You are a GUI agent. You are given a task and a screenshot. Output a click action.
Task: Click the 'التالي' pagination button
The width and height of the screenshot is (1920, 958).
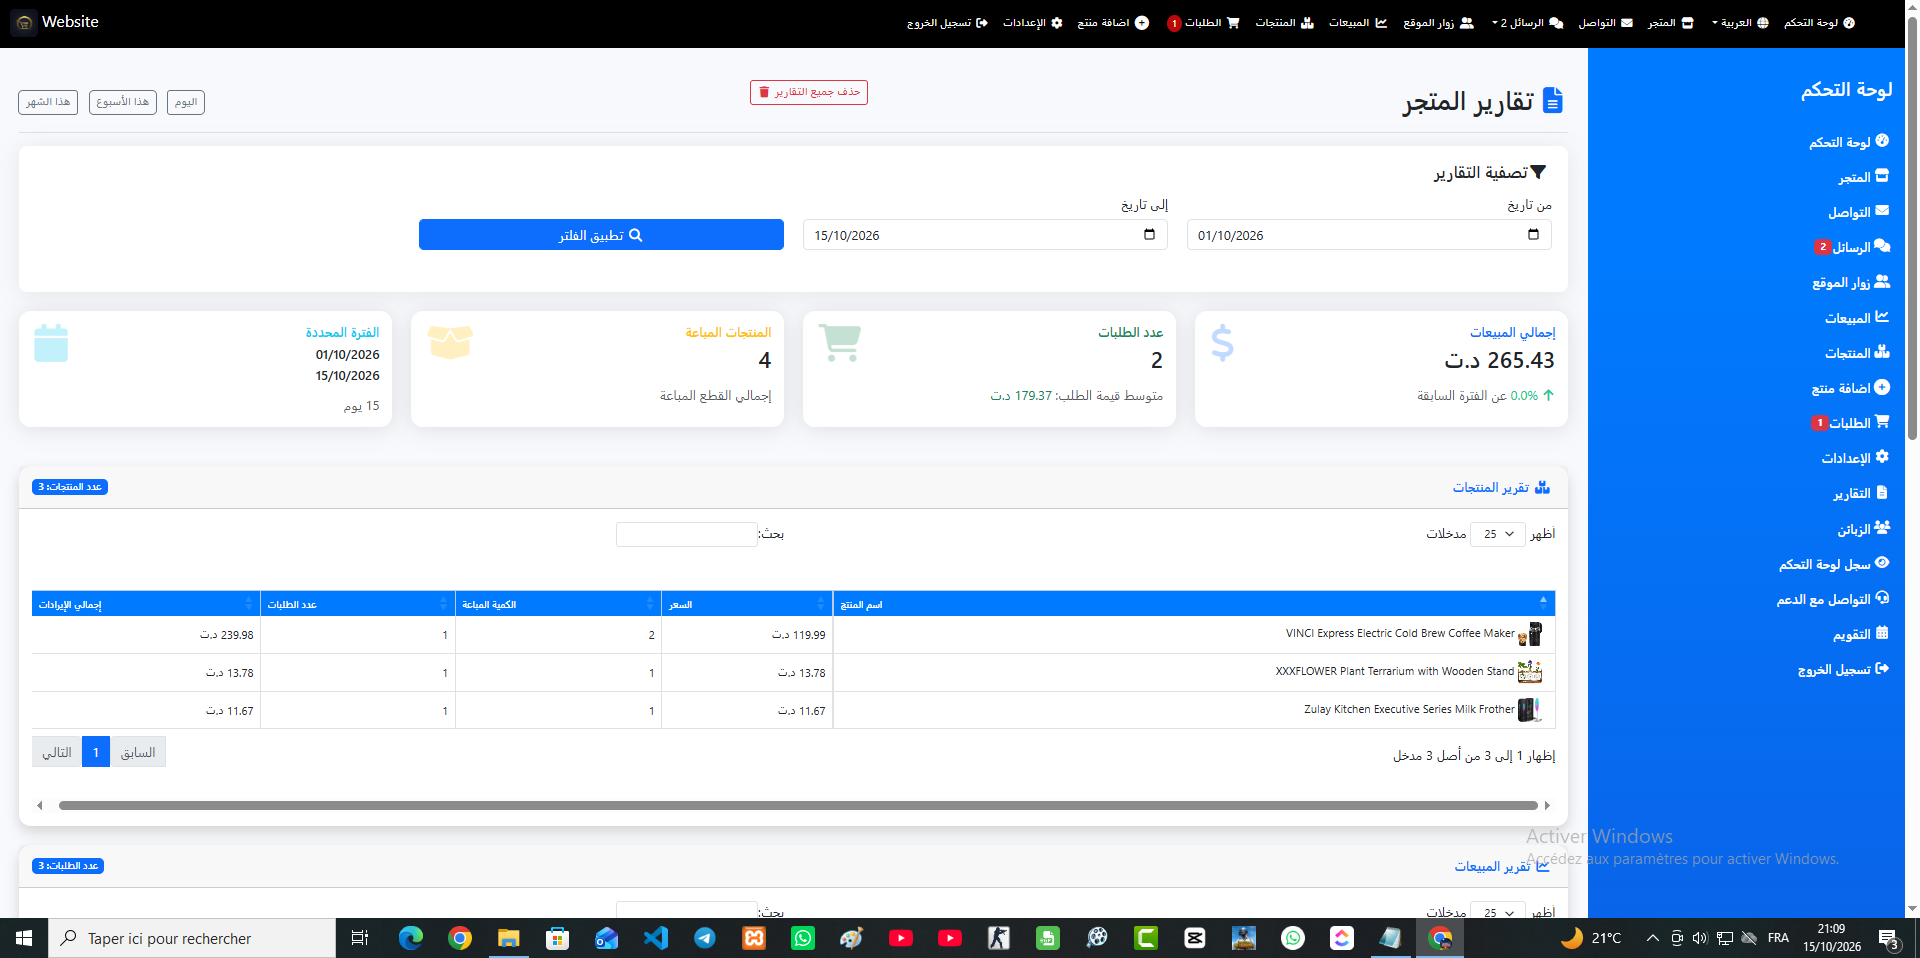point(57,752)
